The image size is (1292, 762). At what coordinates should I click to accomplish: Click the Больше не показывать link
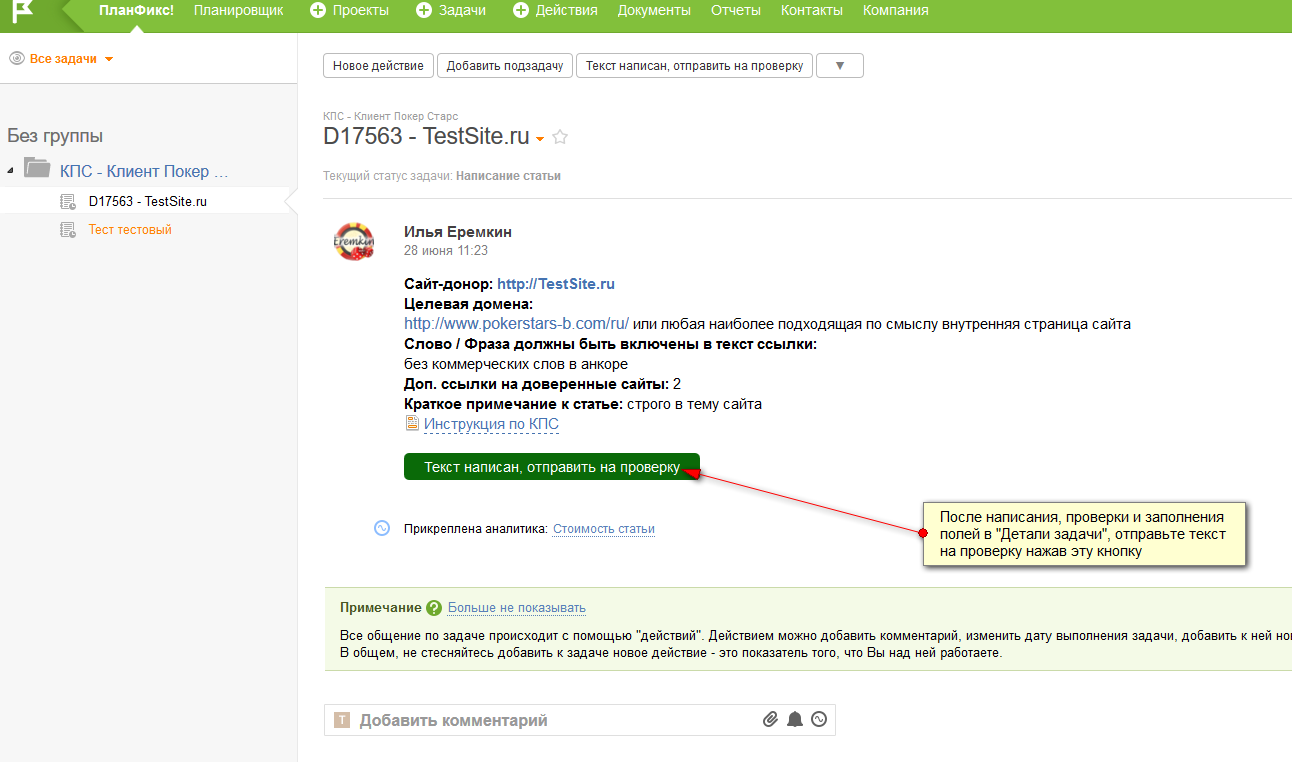point(517,608)
